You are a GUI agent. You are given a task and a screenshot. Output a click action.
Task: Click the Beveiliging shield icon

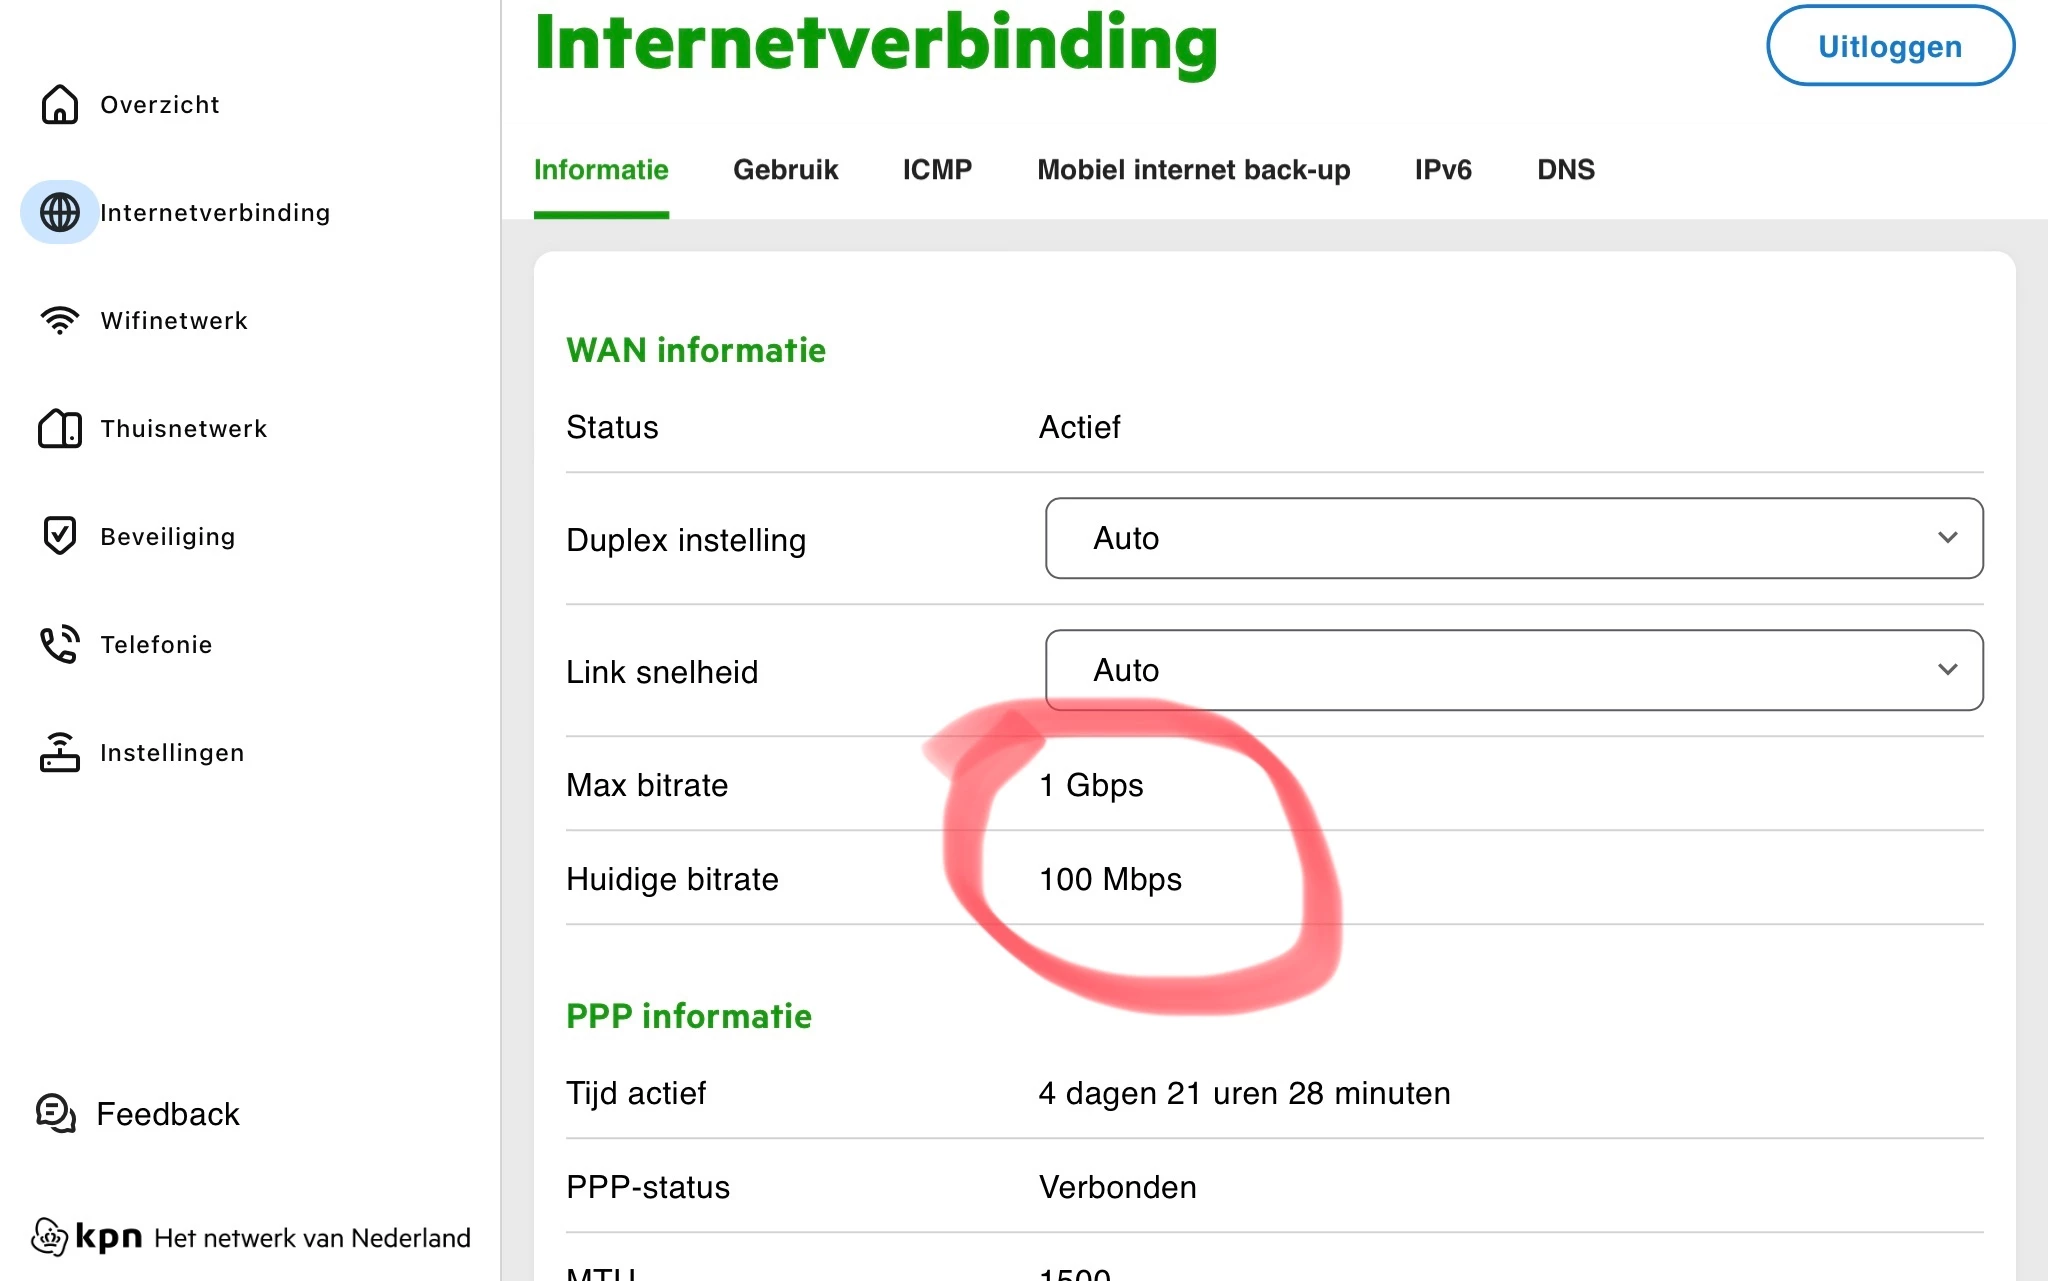pyautogui.click(x=60, y=536)
